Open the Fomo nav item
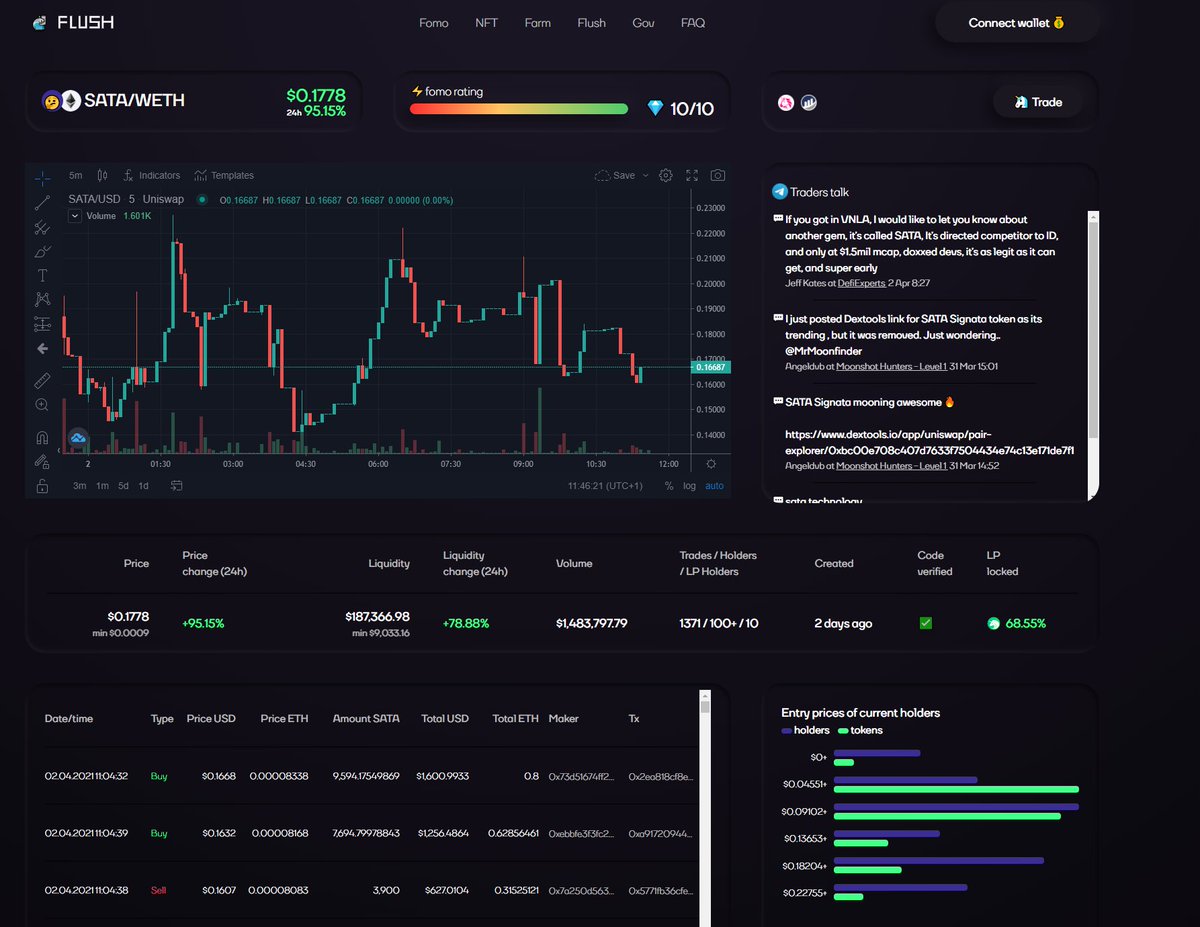 (434, 22)
